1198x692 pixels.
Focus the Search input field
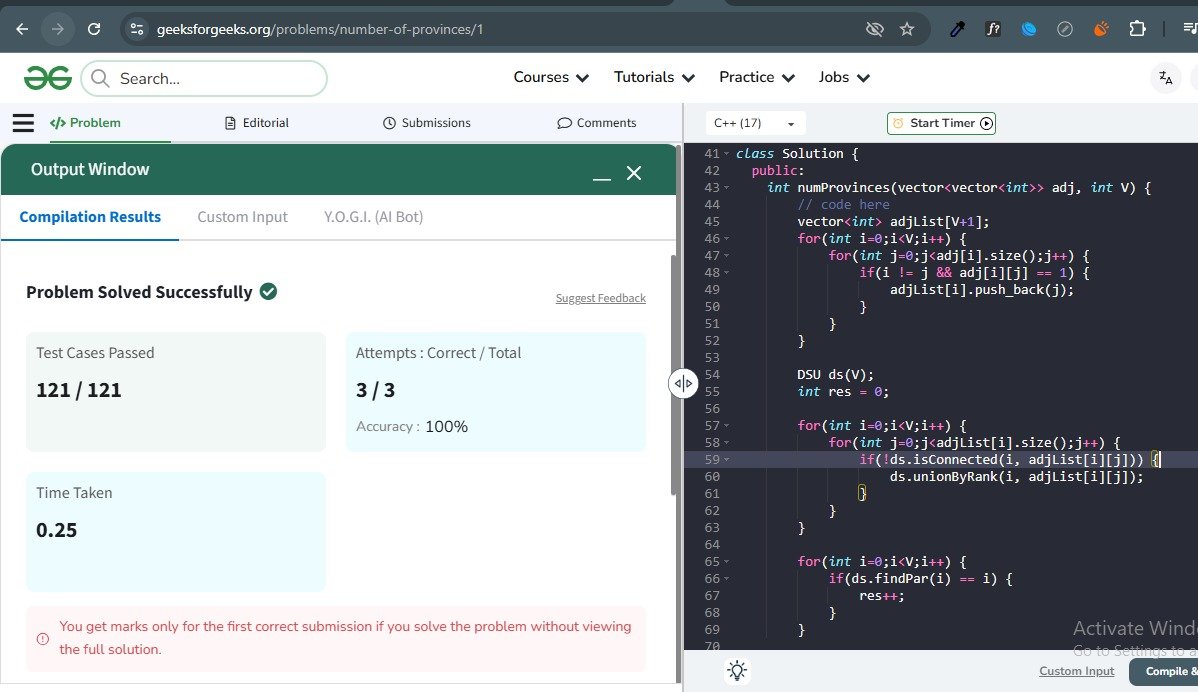[x=204, y=79]
